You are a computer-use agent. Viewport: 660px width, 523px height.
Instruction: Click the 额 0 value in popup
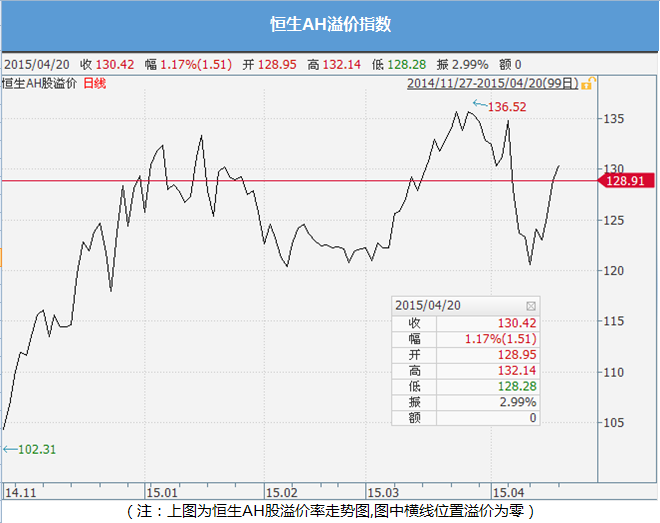click(533, 418)
